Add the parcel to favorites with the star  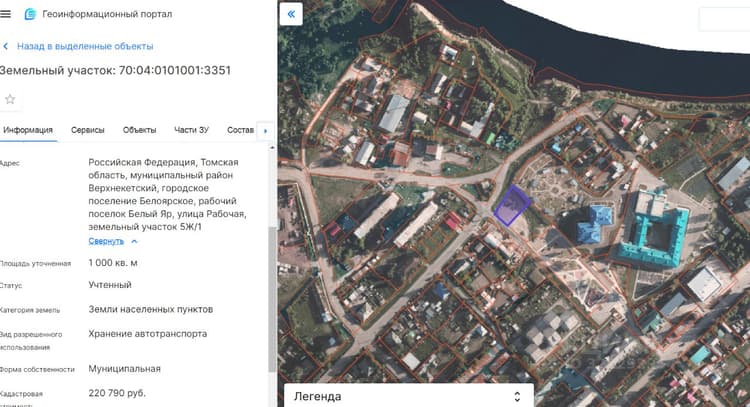click(10, 99)
